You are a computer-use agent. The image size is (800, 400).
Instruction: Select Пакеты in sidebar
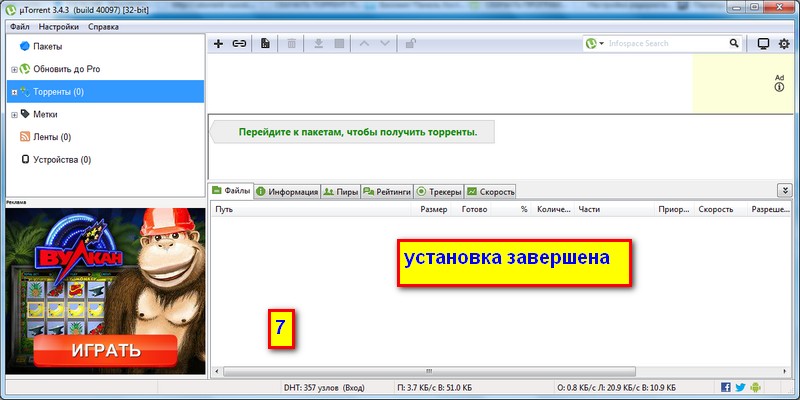(x=105, y=46)
